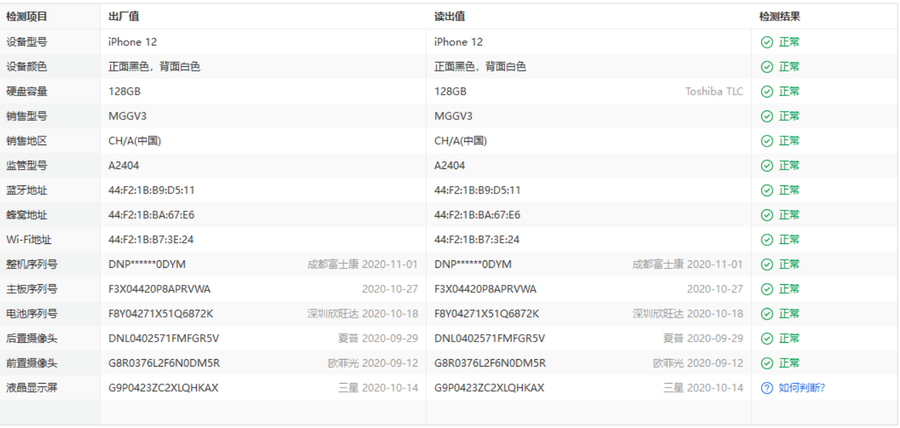Image resolution: width=900 pixels, height=428 pixels.
Task: Click read value F8Y04271X51Q6872K
Action: tap(487, 313)
